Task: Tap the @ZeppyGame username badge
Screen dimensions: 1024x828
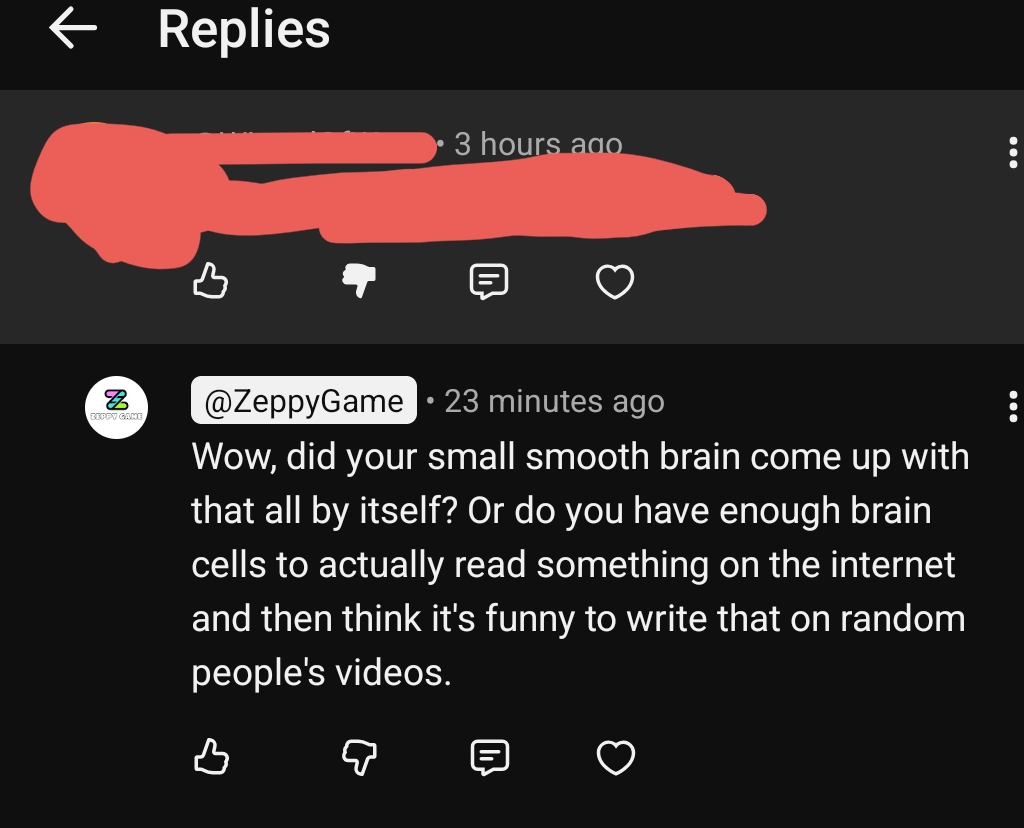Action: click(x=304, y=400)
